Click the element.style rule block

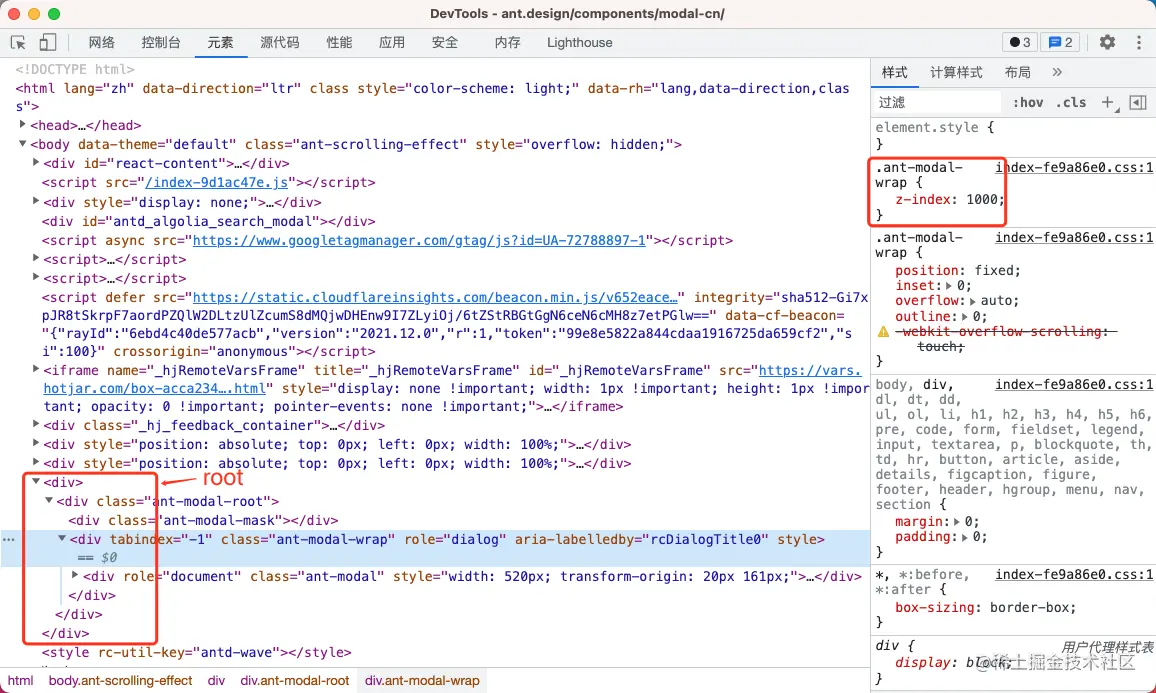[1013, 135]
